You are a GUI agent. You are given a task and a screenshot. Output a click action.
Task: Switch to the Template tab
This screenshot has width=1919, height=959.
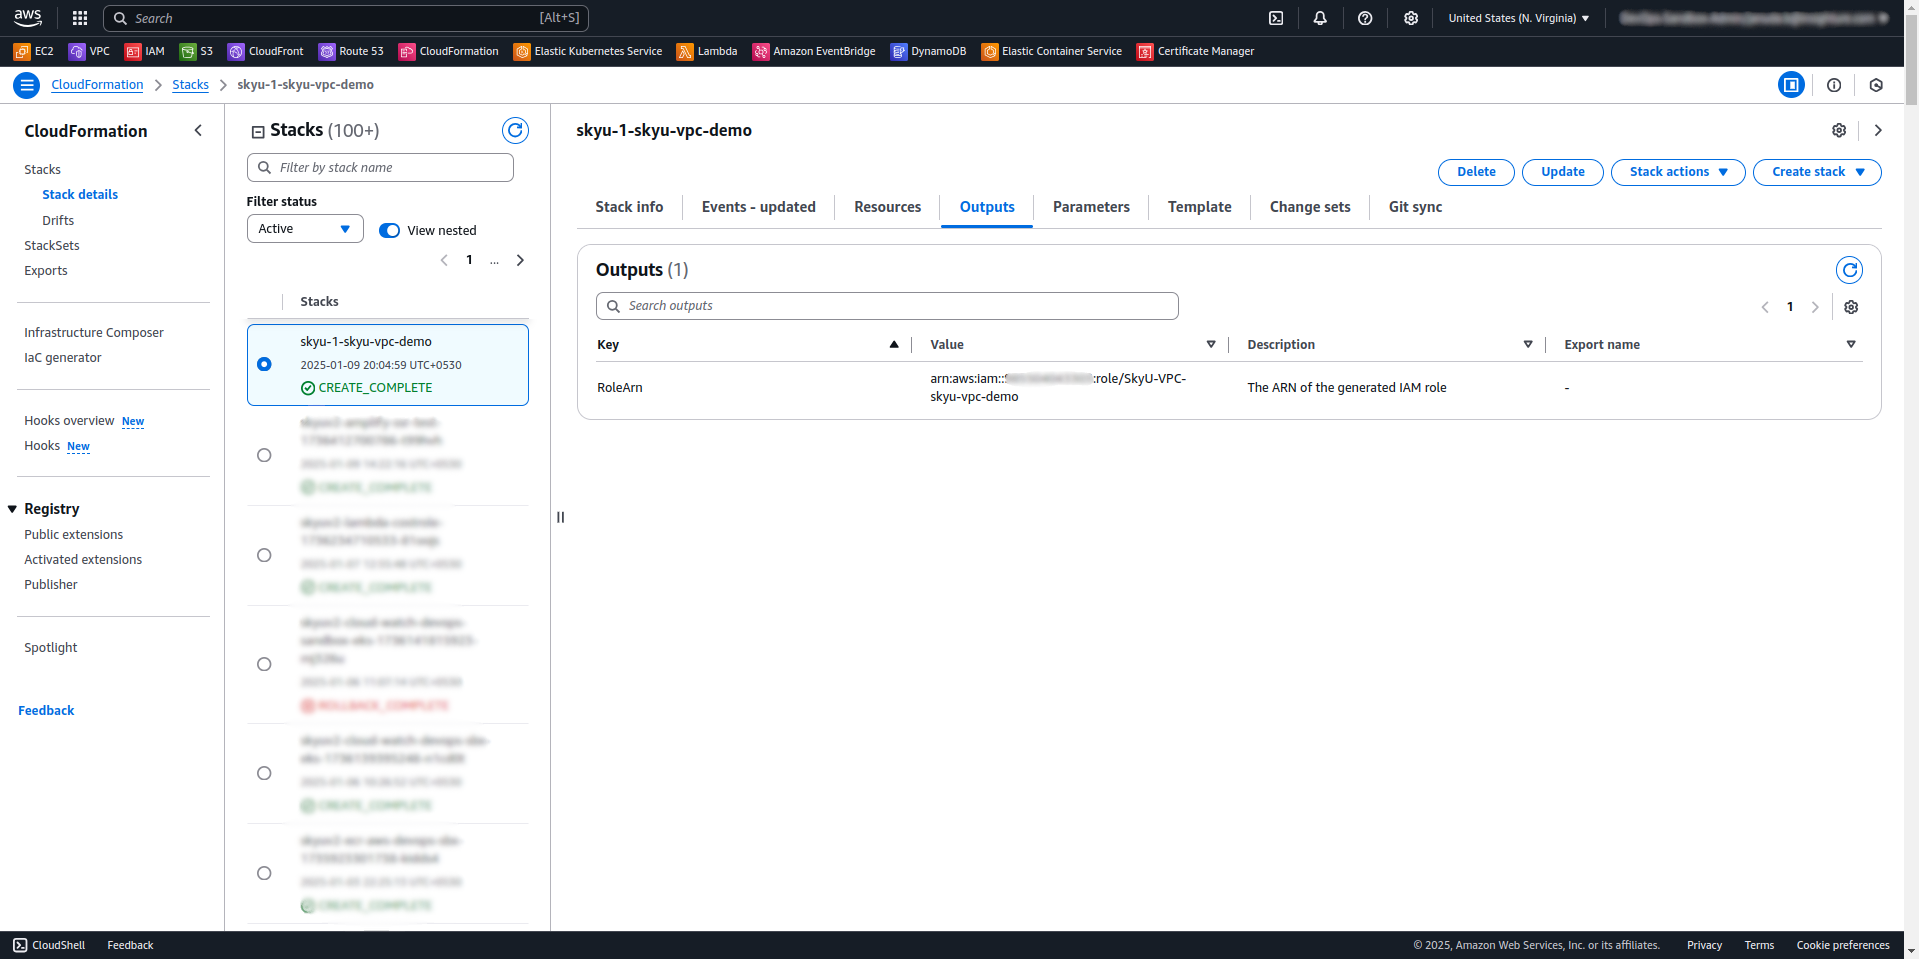tap(1200, 207)
